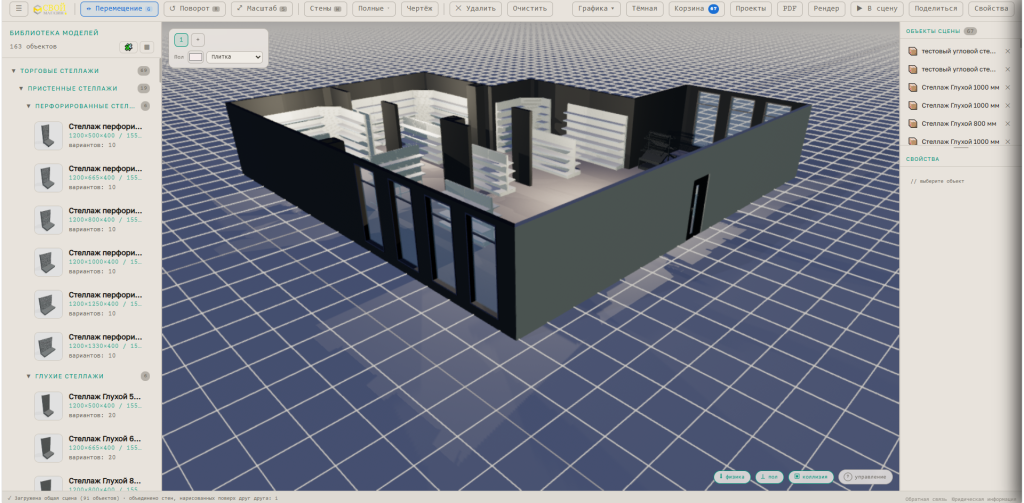Open the hamburger menu icon
This screenshot has width=1024, height=503.
pos(20,9)
